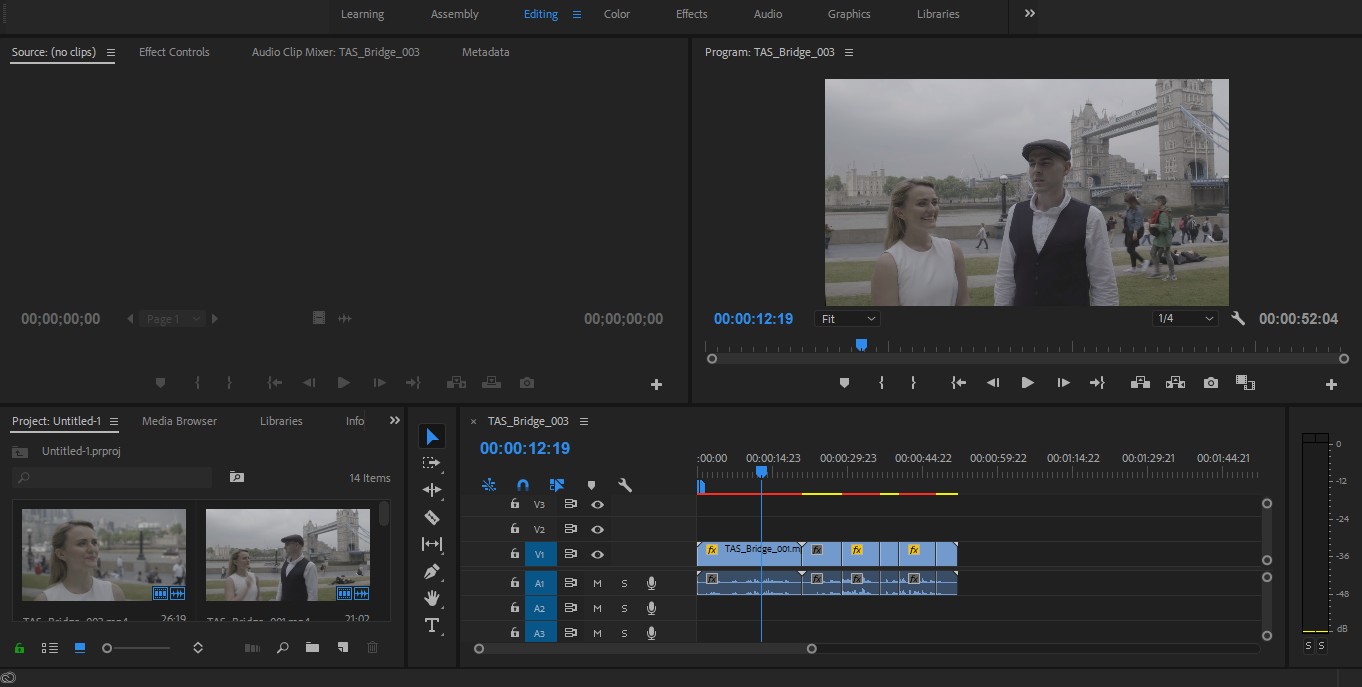Show overflow workspaces chevron menu
Screen dimensions: 1362x687
point(1030,14)
